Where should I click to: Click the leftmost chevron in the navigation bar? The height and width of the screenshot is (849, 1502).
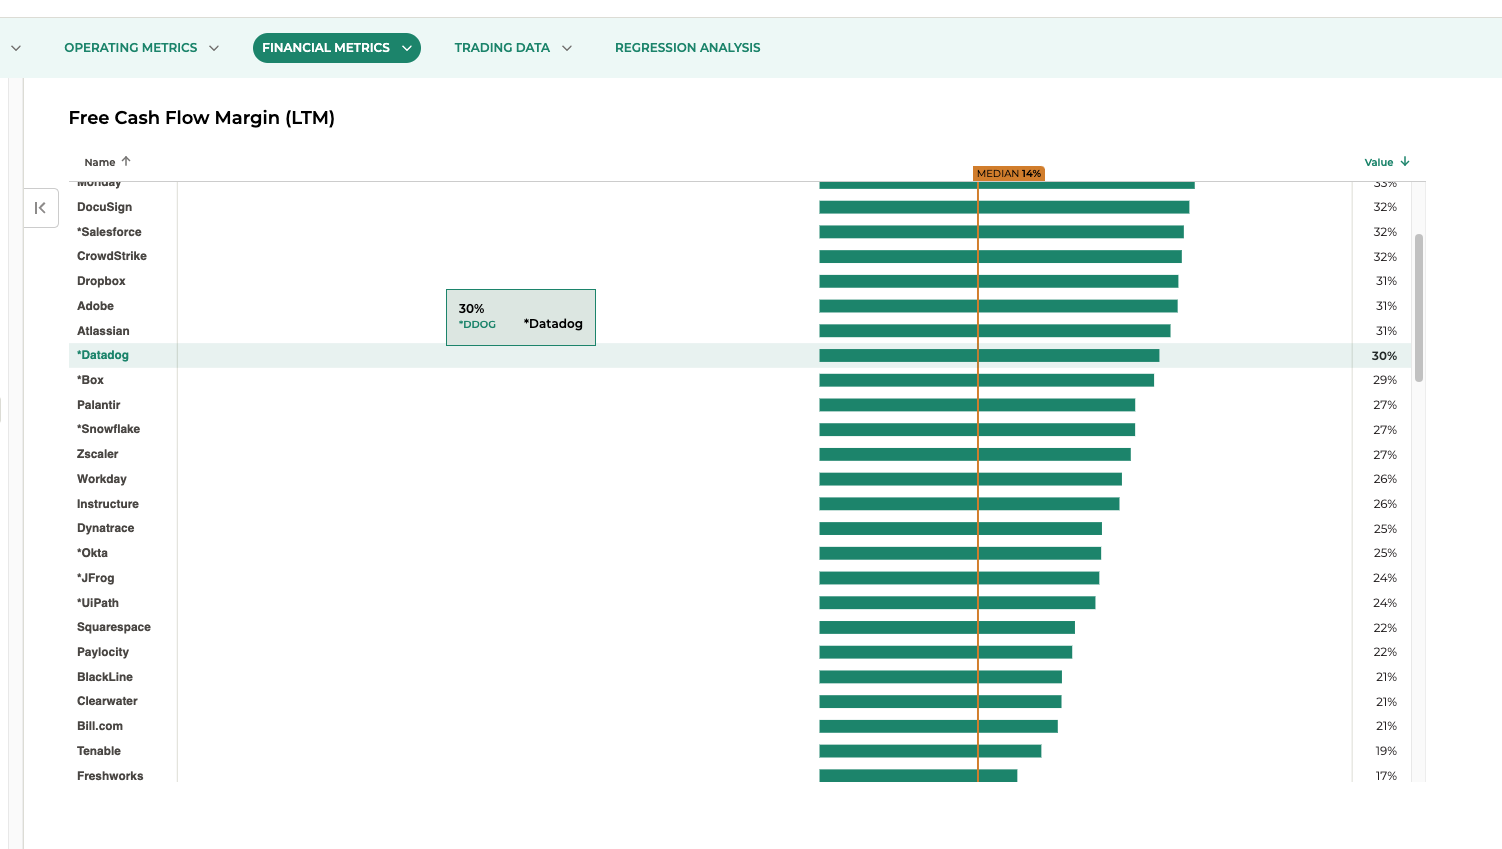point(16,48)
